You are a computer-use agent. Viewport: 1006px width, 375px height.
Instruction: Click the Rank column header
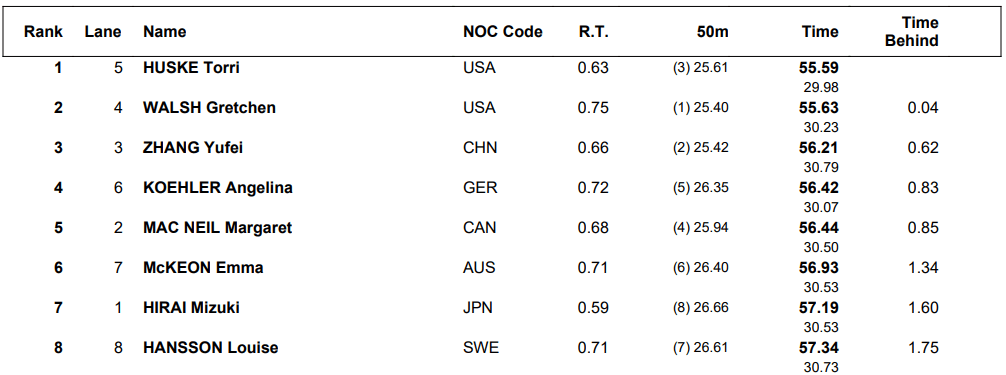[44, 31]
